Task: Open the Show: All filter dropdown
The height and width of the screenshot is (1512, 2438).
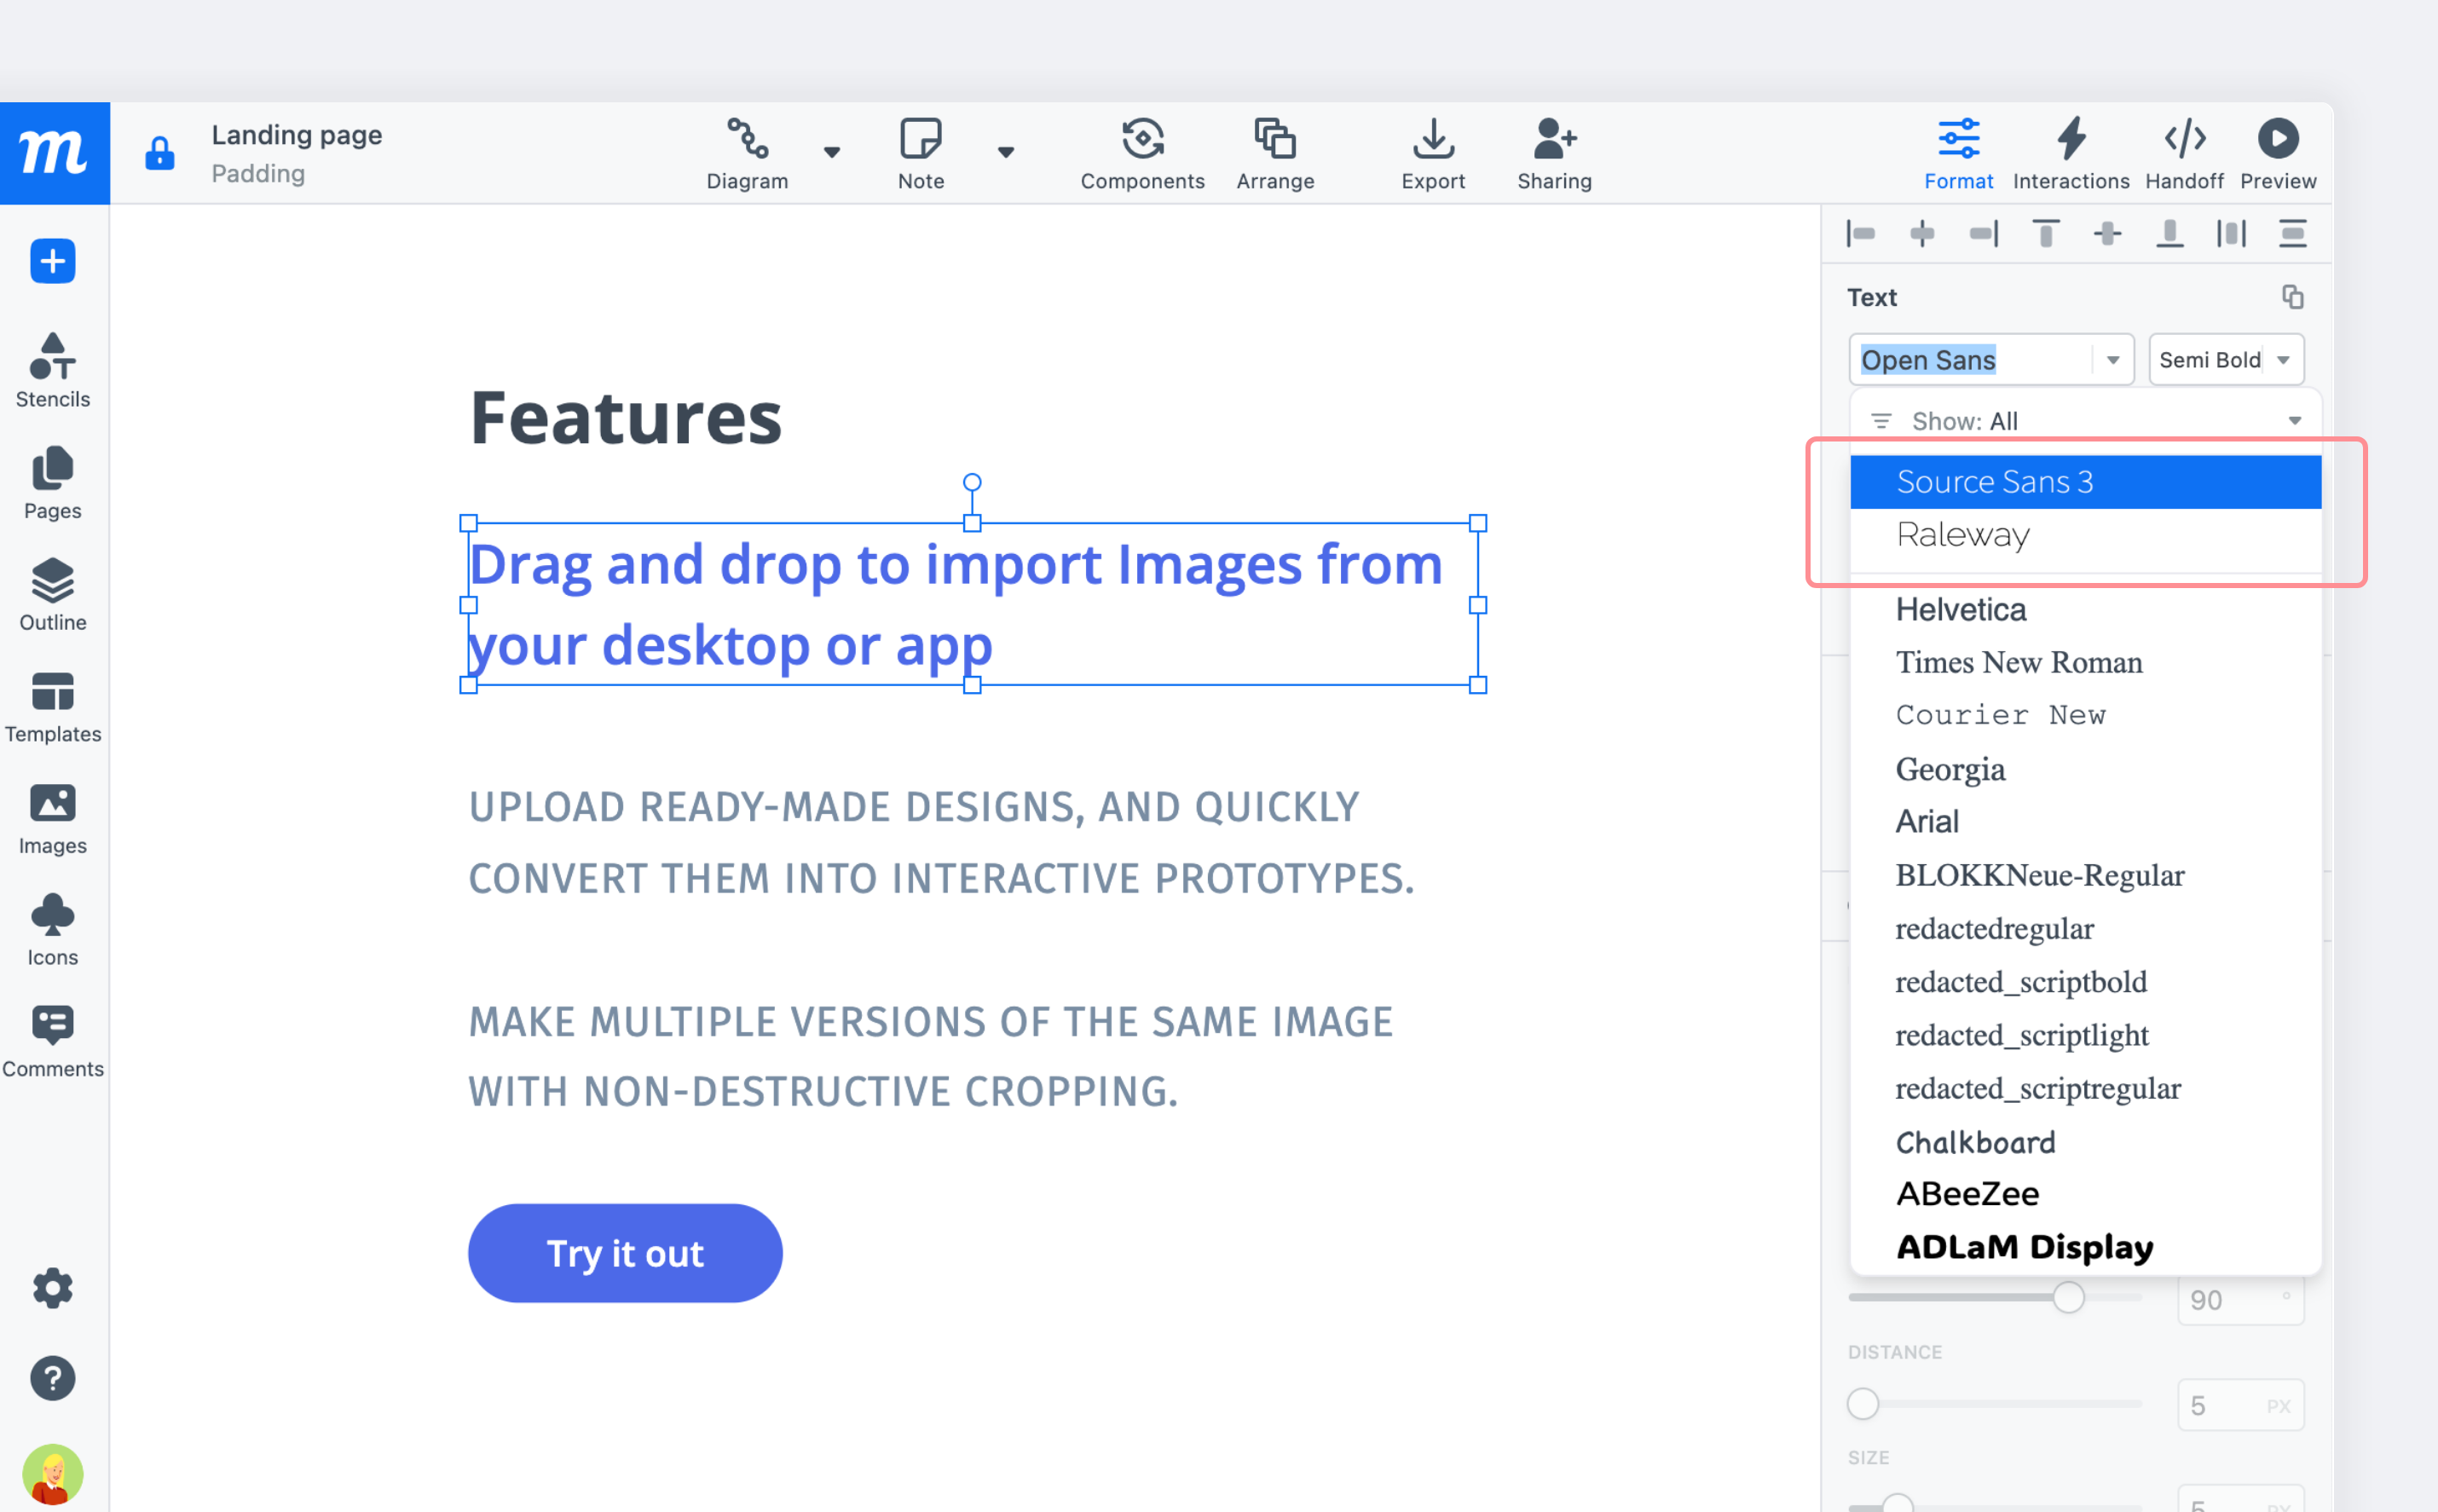Action: 2086,421
